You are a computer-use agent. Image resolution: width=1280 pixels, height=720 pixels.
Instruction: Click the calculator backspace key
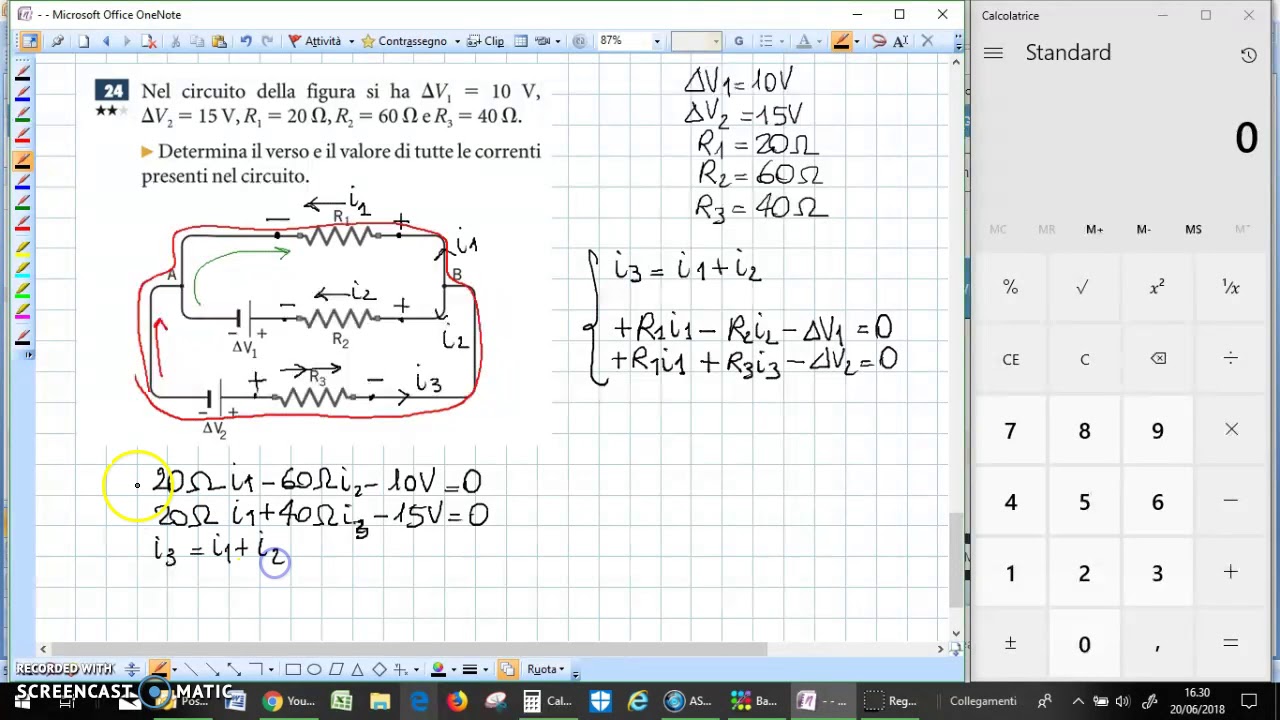1158,359
